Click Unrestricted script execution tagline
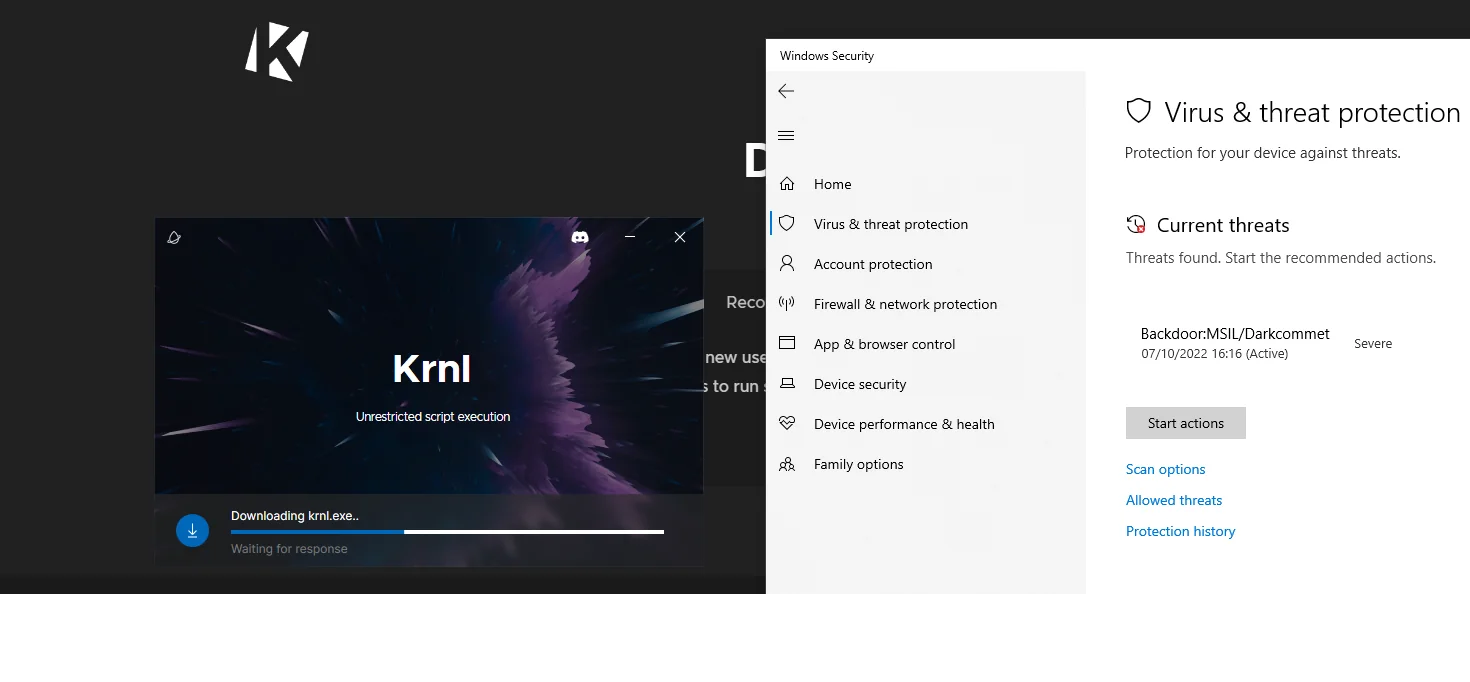 click(433, 416)
